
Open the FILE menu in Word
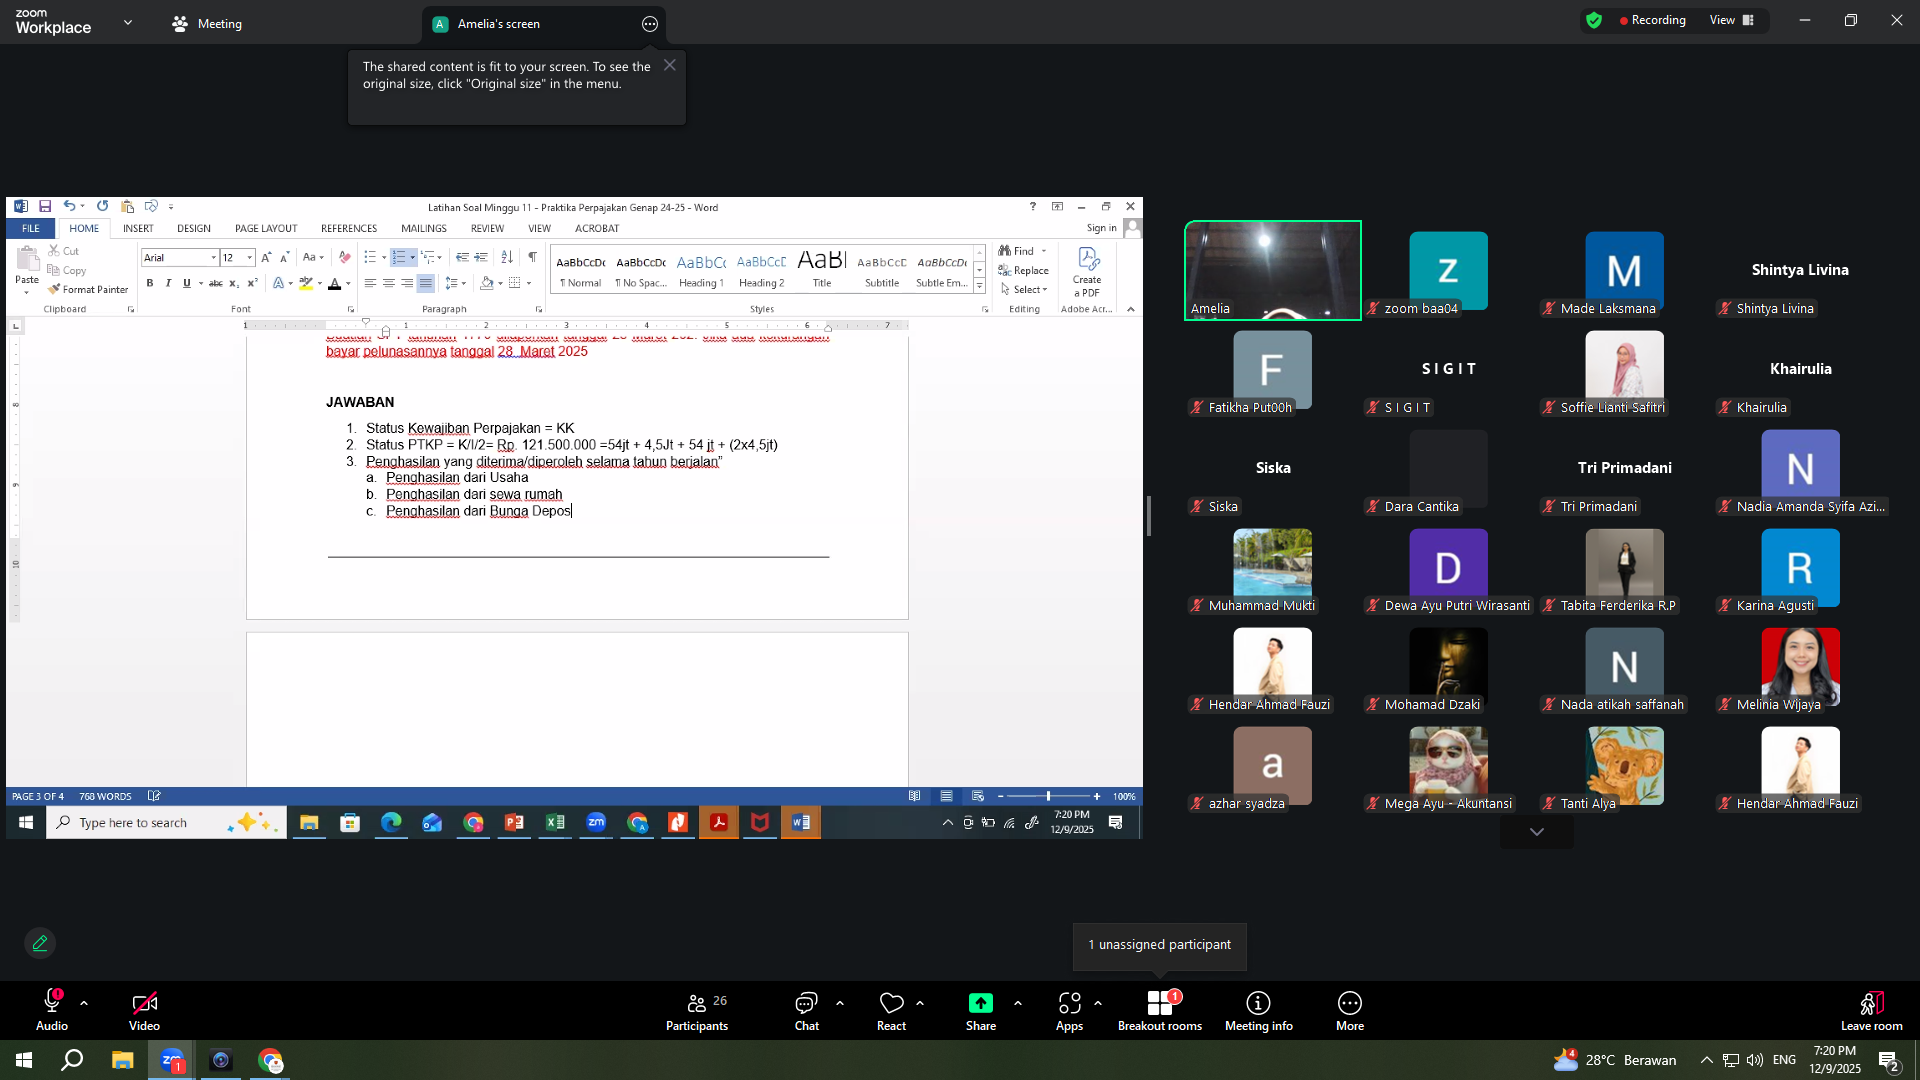31,229
